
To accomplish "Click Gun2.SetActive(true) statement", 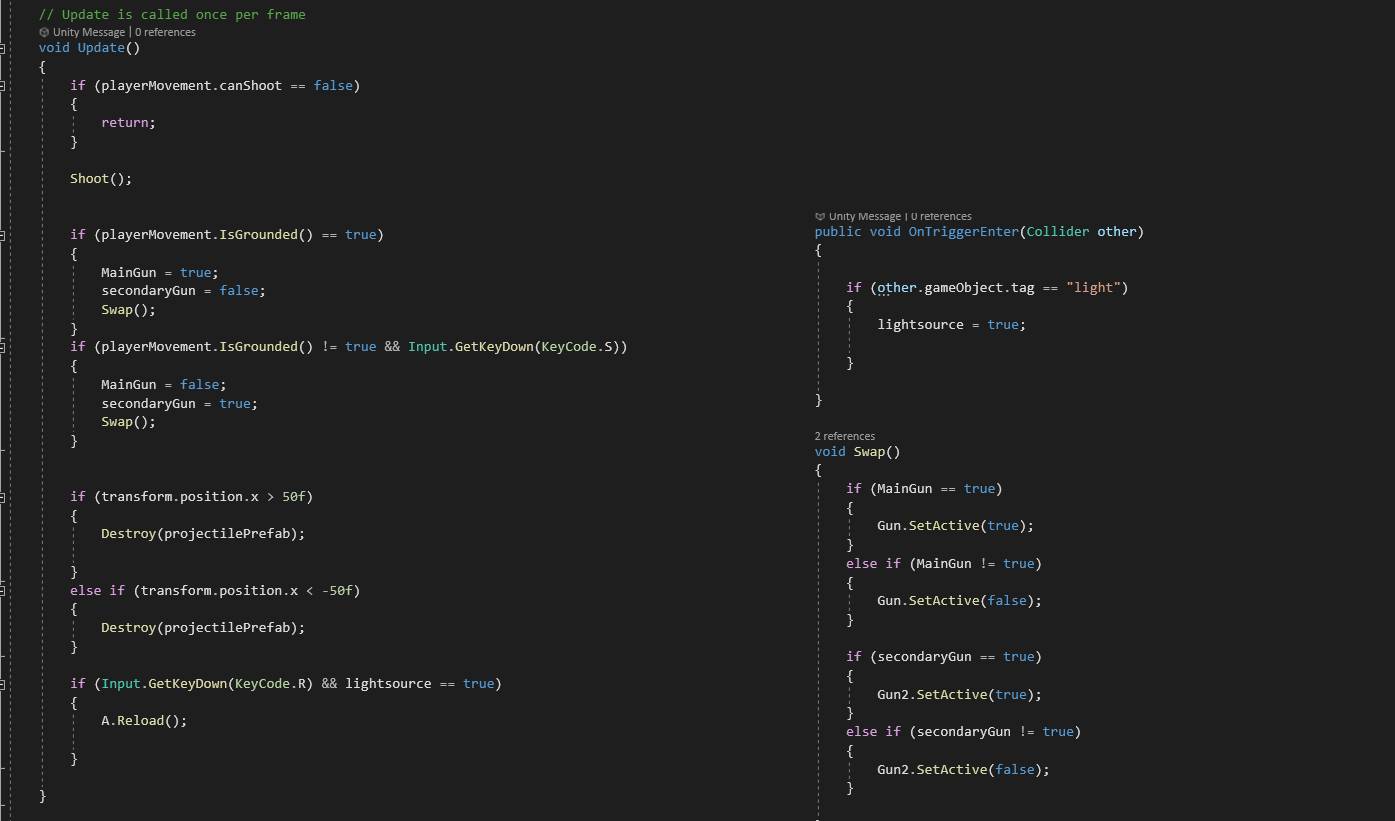I will 945,695.
